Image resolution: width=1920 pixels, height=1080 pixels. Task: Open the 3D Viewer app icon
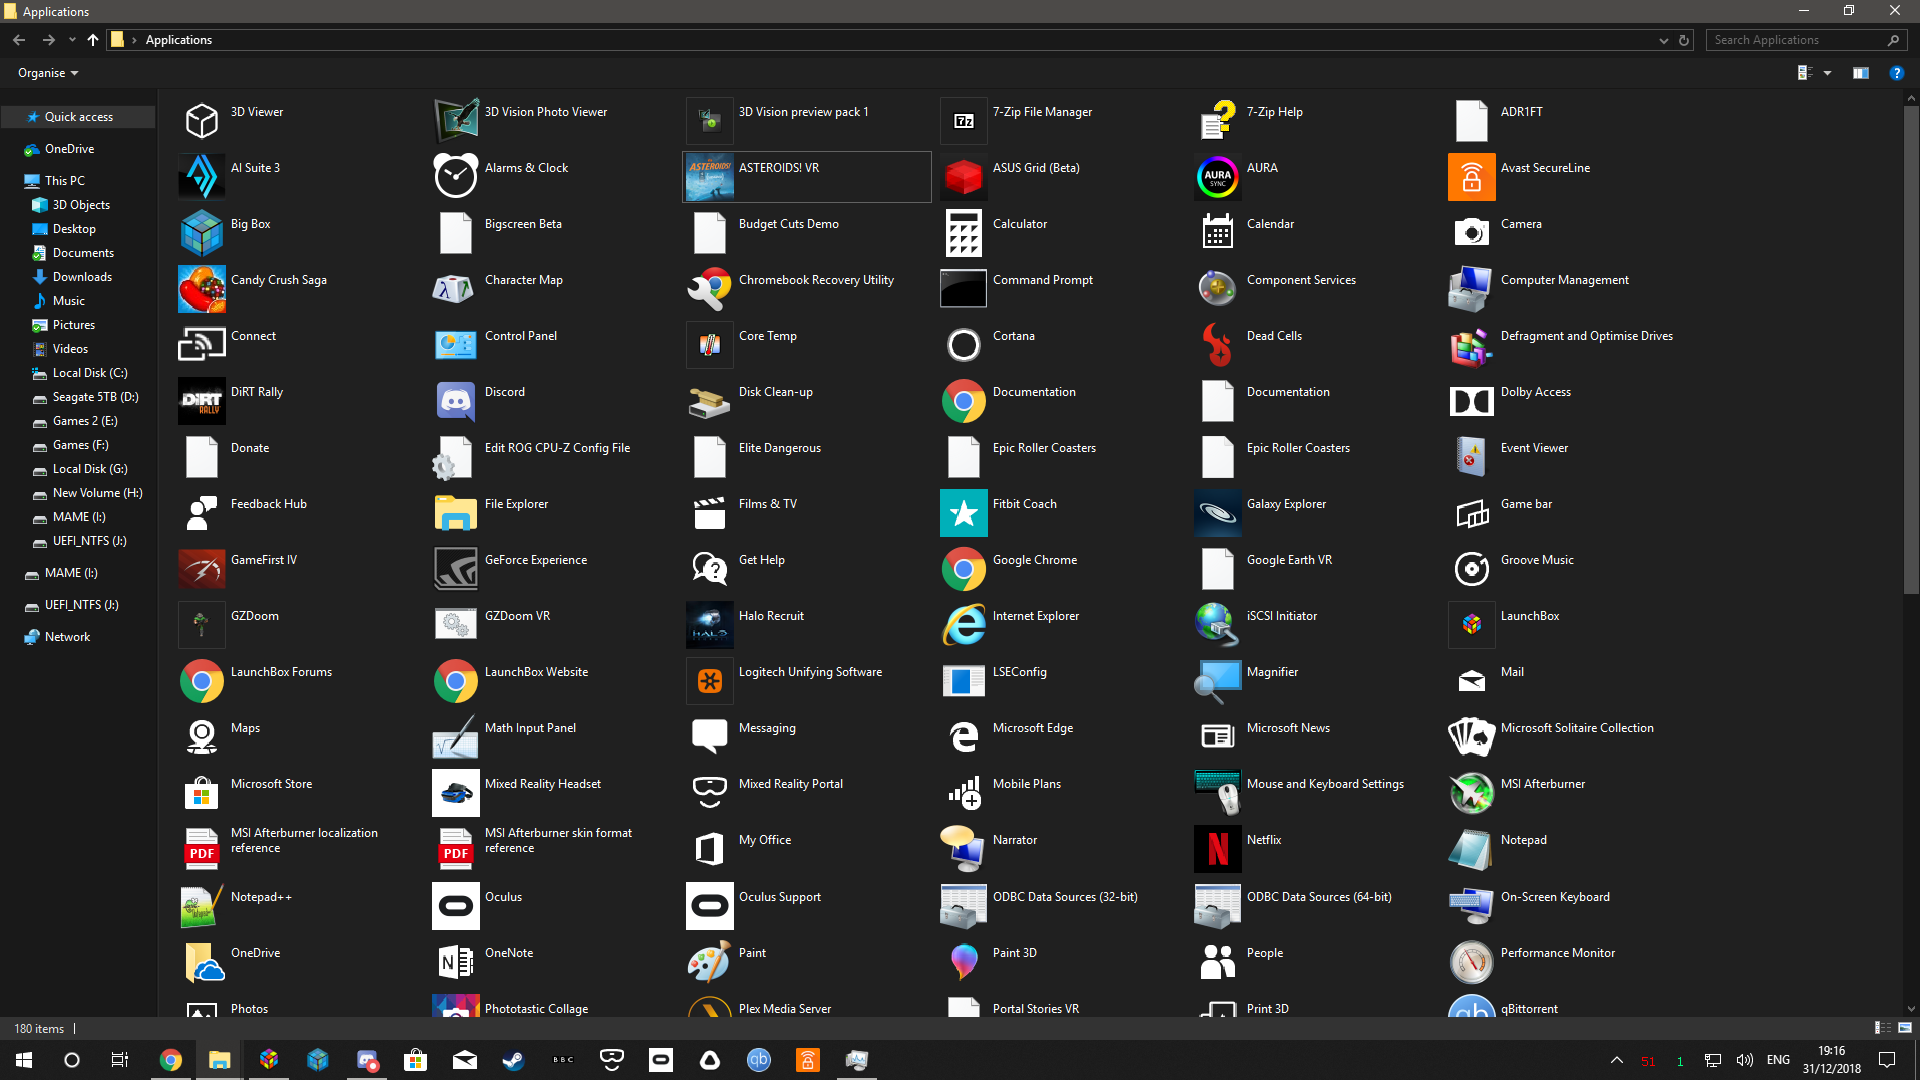[x=202, y=121]
